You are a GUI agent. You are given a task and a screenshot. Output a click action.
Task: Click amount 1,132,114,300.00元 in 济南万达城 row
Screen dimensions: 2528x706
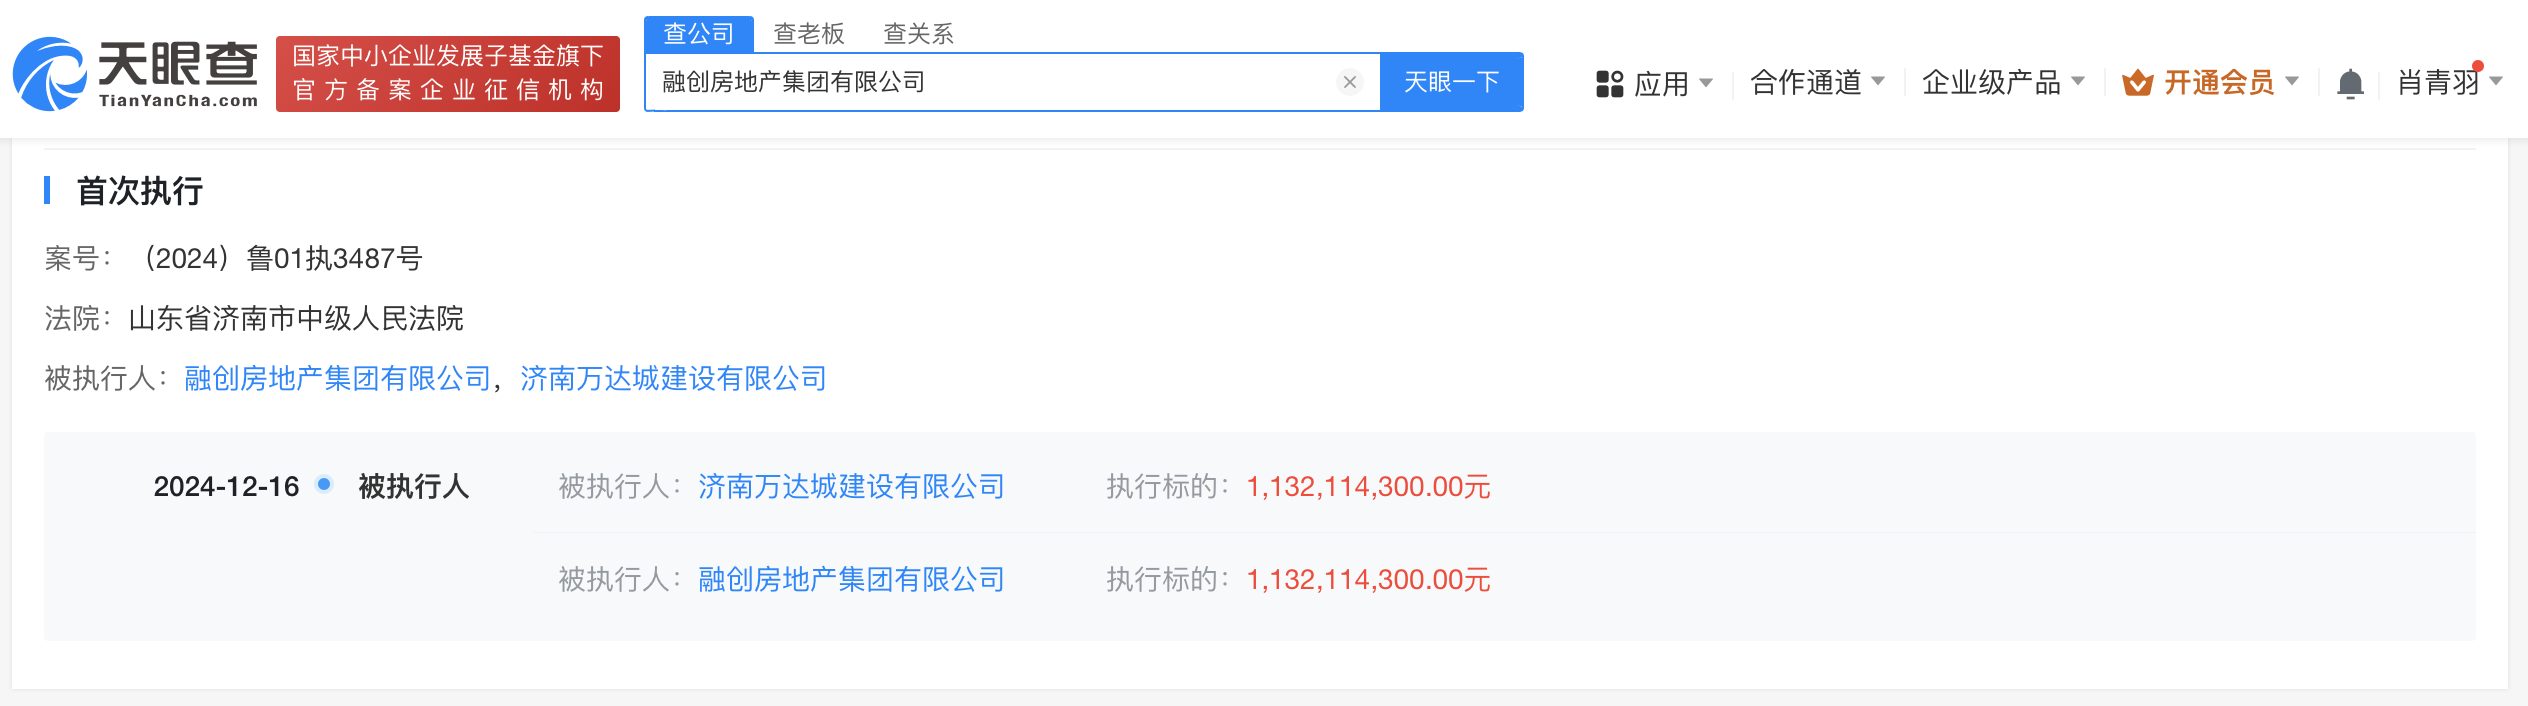coord(1368,486)
